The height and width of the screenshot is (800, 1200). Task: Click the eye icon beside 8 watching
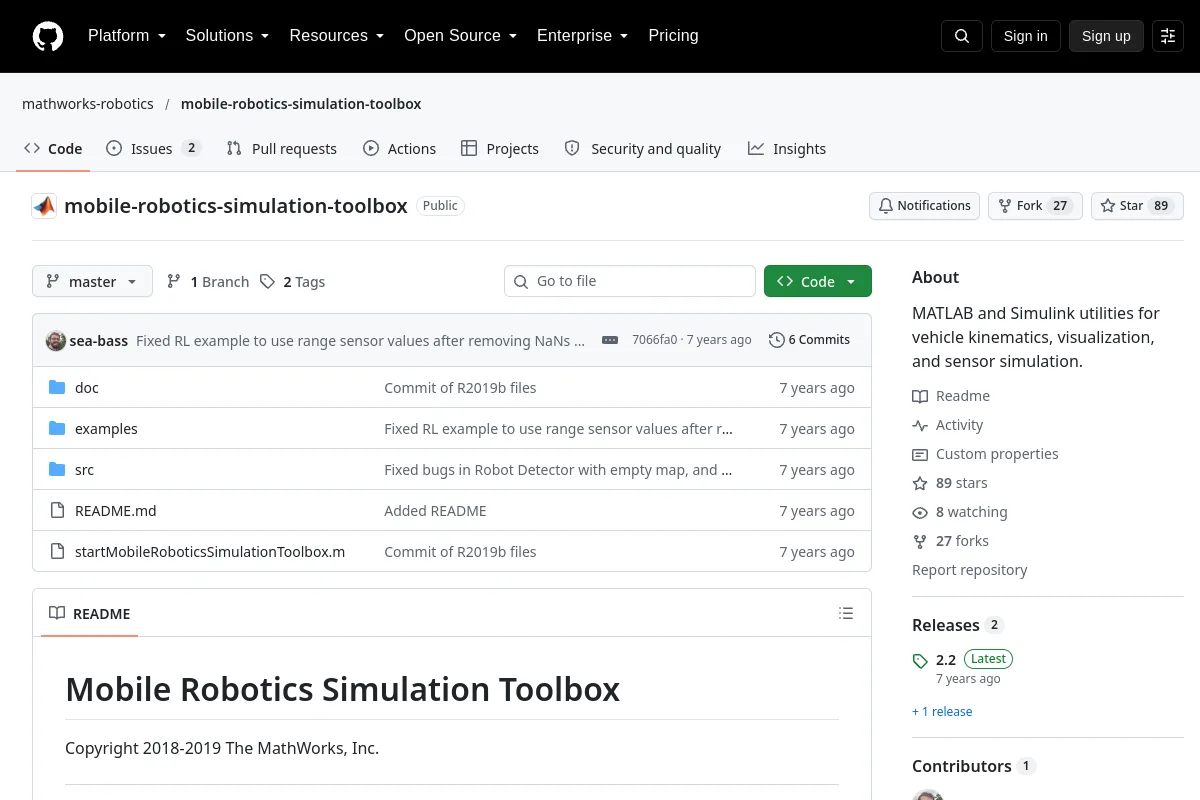pyautogui.click(x=920, y=512)
